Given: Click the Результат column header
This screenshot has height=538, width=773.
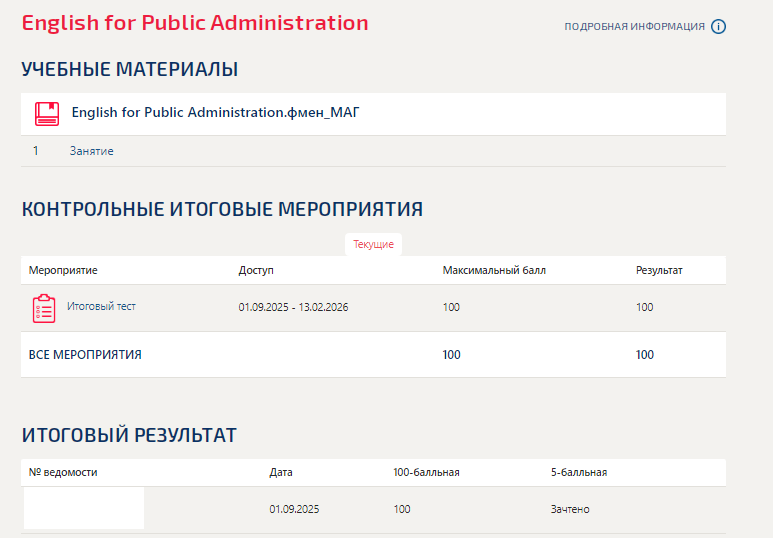Looking at the screenshot, I should [x=659, y=271].
